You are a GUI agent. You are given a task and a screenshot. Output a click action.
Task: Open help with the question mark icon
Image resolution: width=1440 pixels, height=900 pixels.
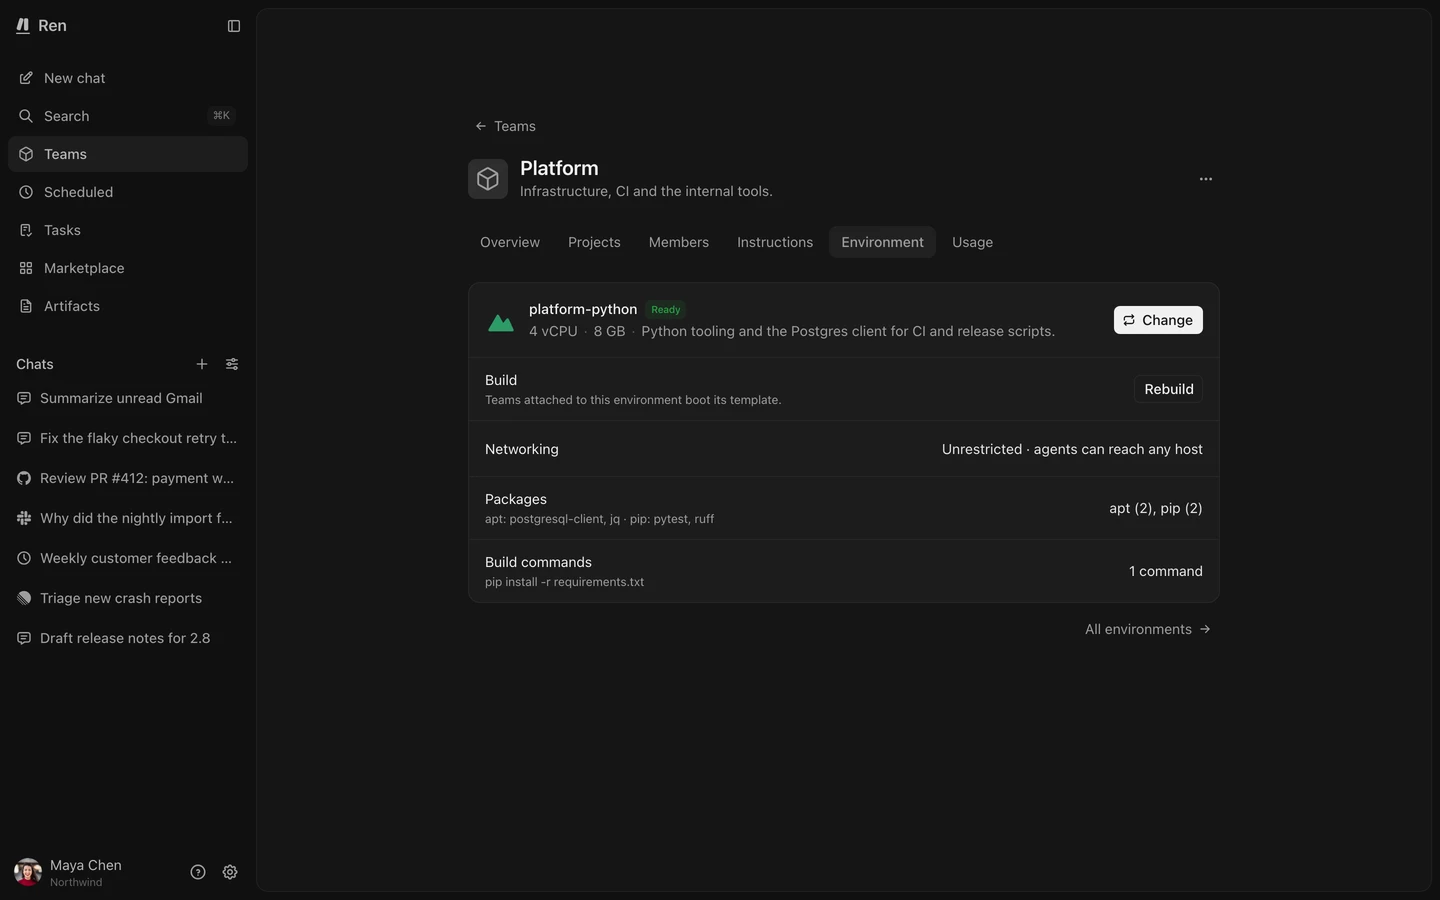198,872
